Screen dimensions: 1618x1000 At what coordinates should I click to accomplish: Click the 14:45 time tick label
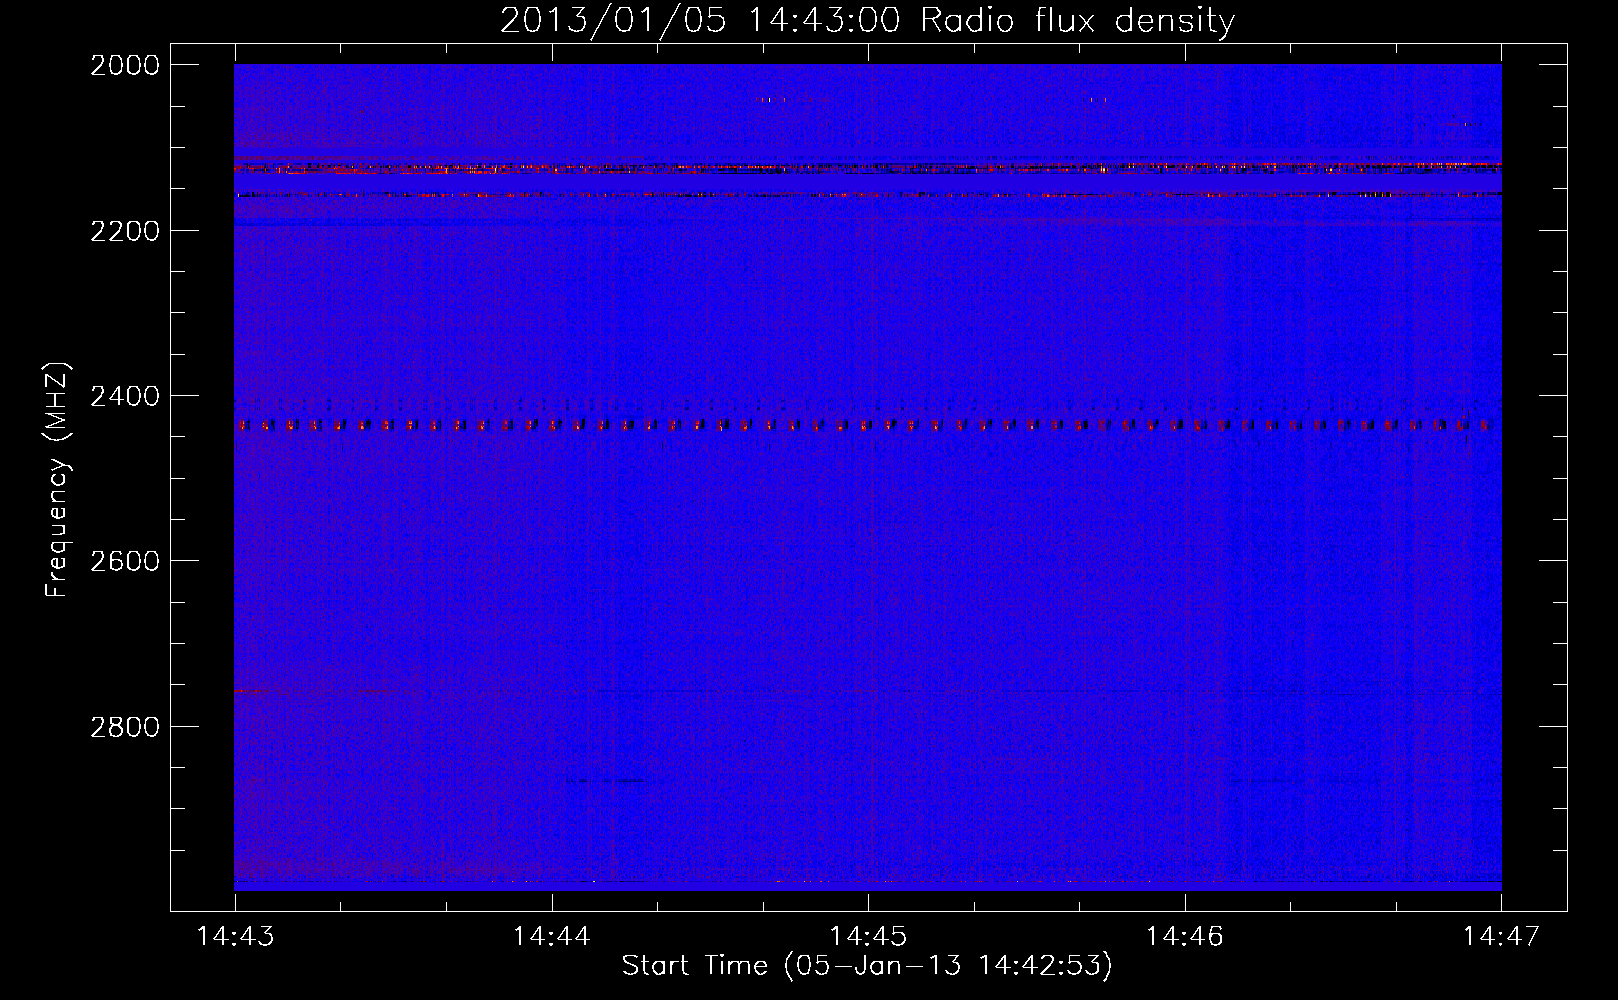coord(868,936)
